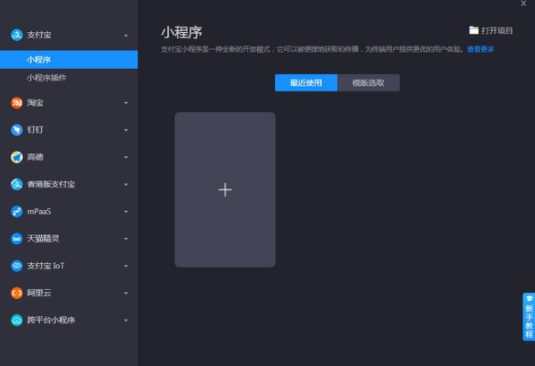Expand the 阿里云 section arrow

(x=126, y=293)
